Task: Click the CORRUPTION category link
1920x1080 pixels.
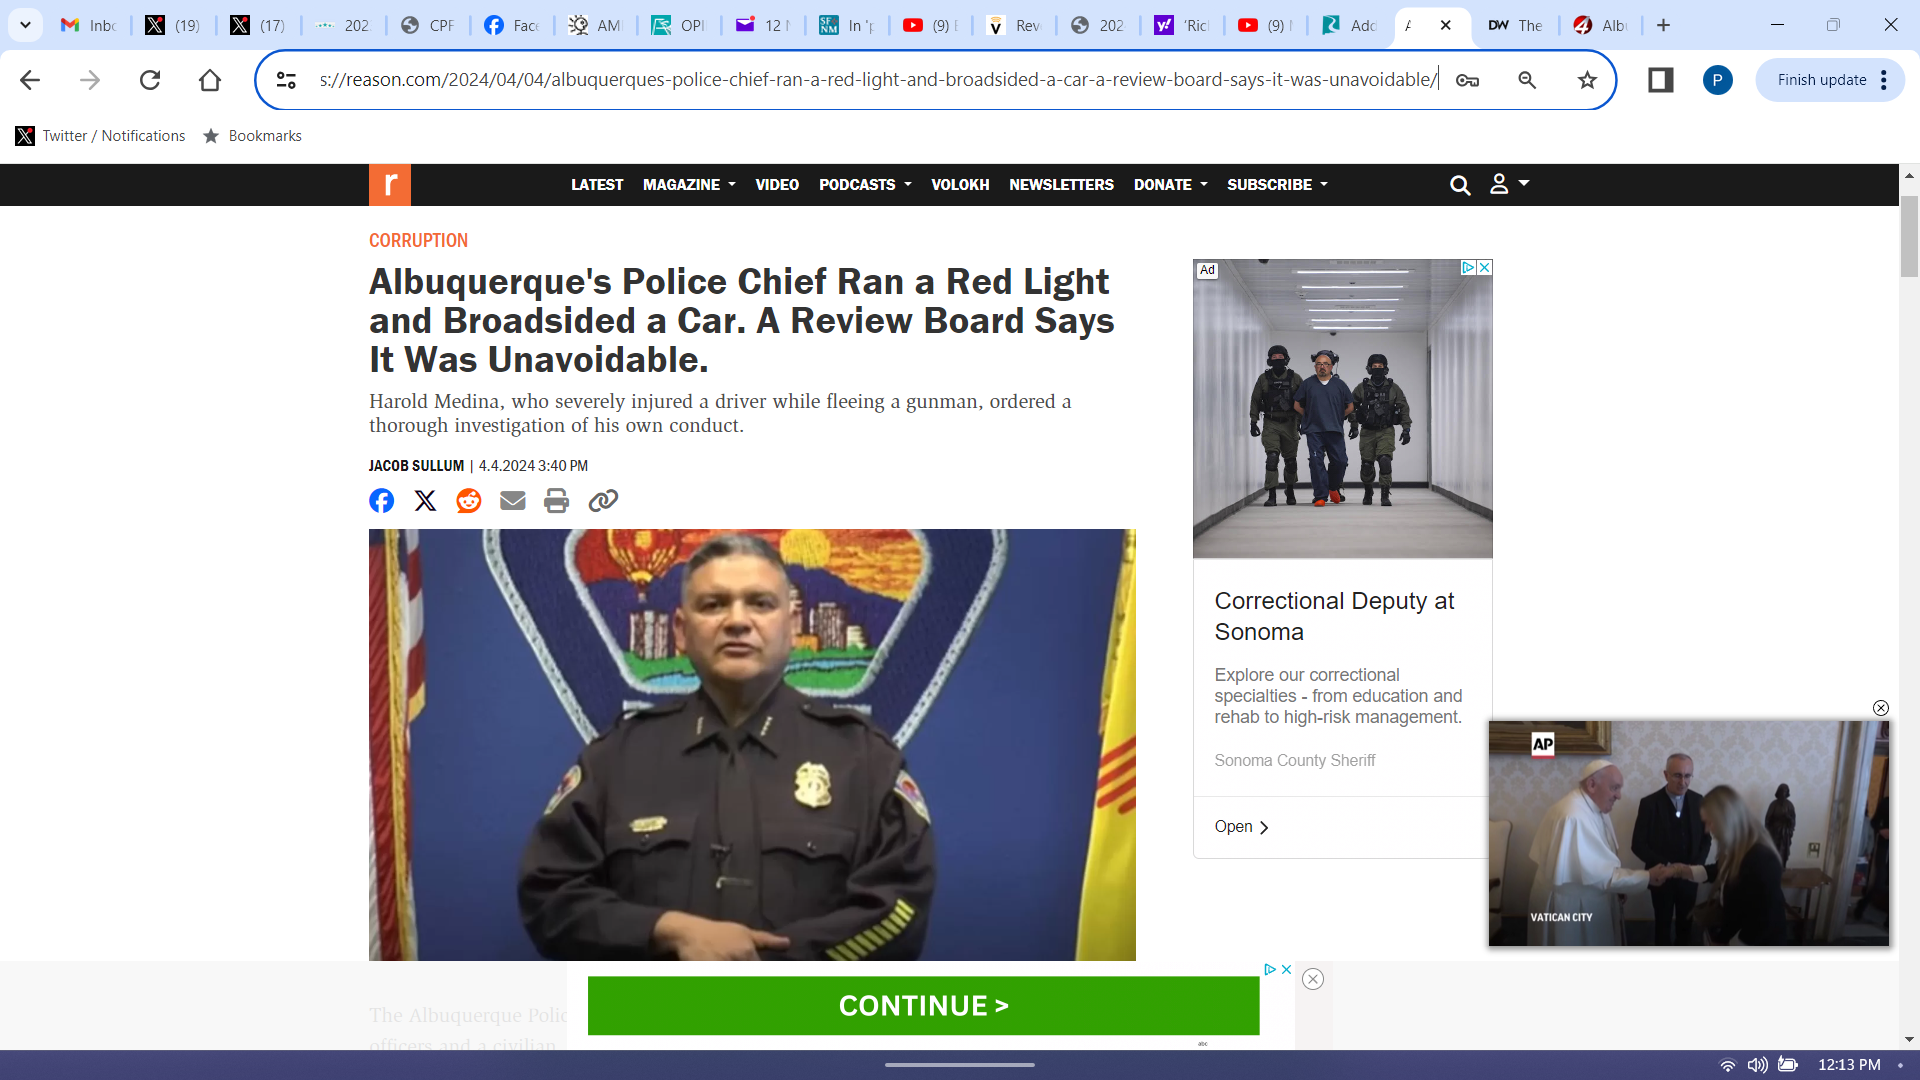Action: [x=418, y=241]
